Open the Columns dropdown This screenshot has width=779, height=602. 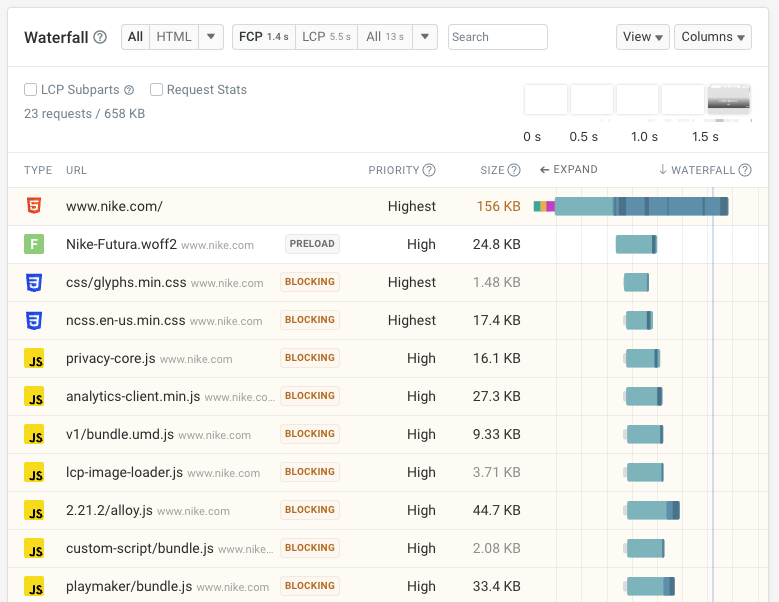713,37
